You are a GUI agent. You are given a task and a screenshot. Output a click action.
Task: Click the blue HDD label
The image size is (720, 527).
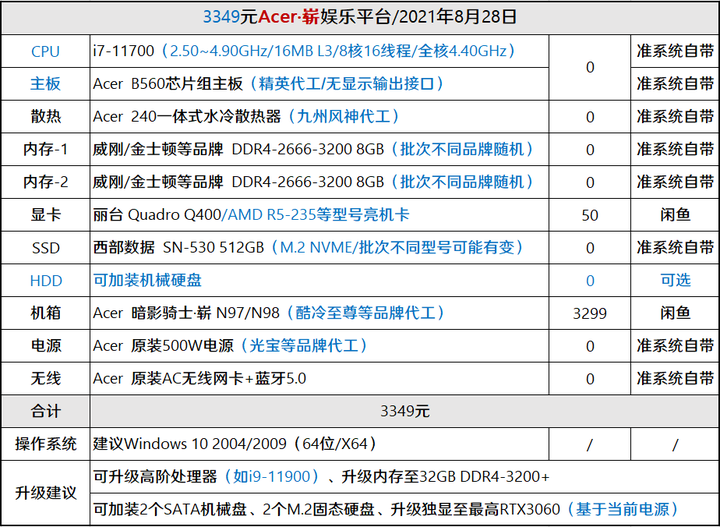[45, 280]
